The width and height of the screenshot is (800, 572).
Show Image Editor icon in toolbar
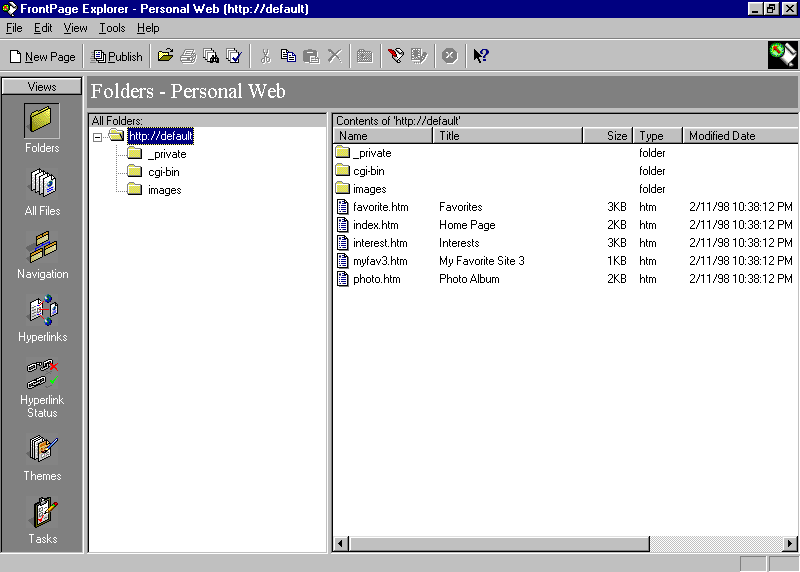[419, 56]
